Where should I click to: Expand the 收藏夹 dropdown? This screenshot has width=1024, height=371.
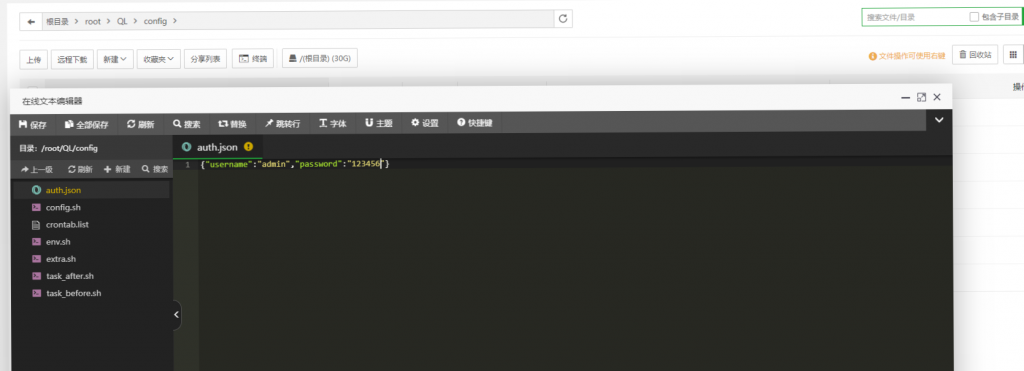click(159, 59)
